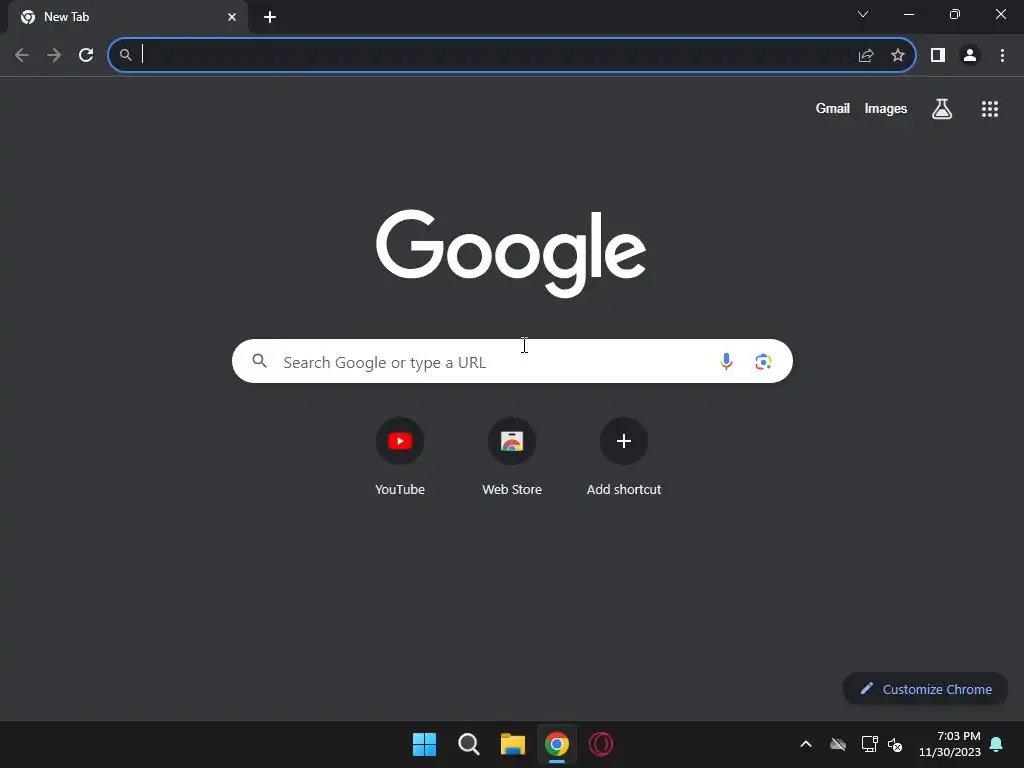Launch Opera from the taskbar
This screenshot has width=1024, height=768.
(601, 744)
